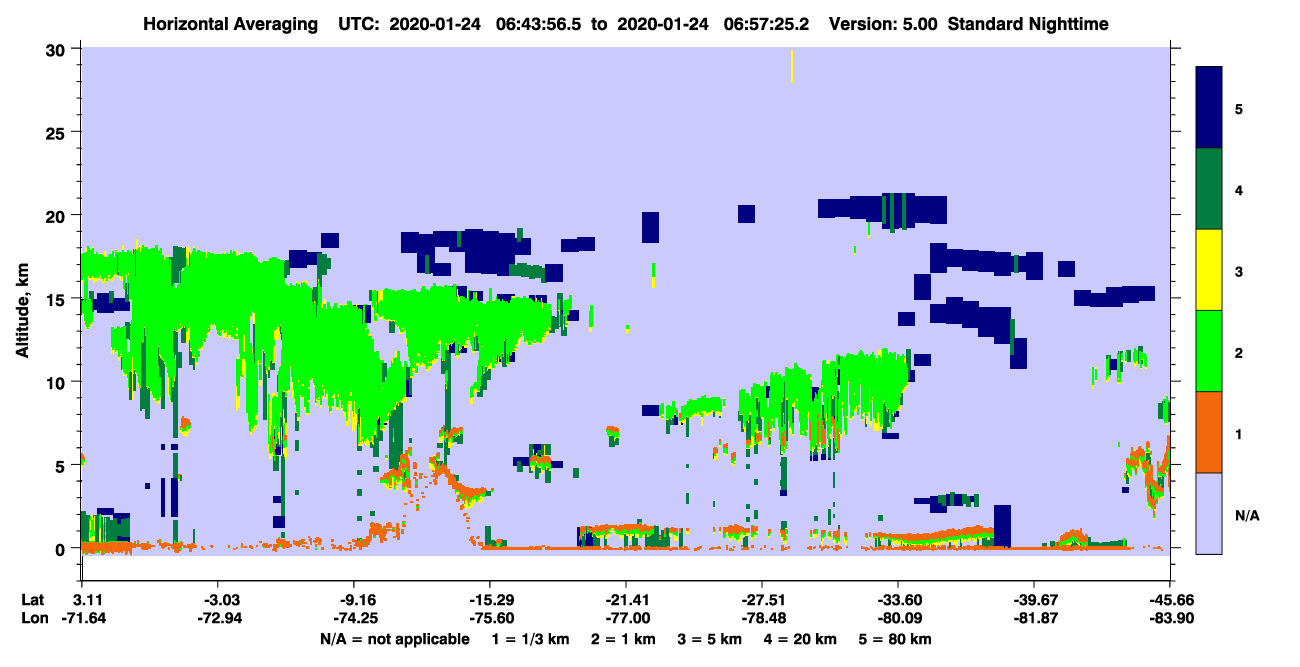
Task: Click the '2 = 1 km' legend entry
Action: [625, 639]
